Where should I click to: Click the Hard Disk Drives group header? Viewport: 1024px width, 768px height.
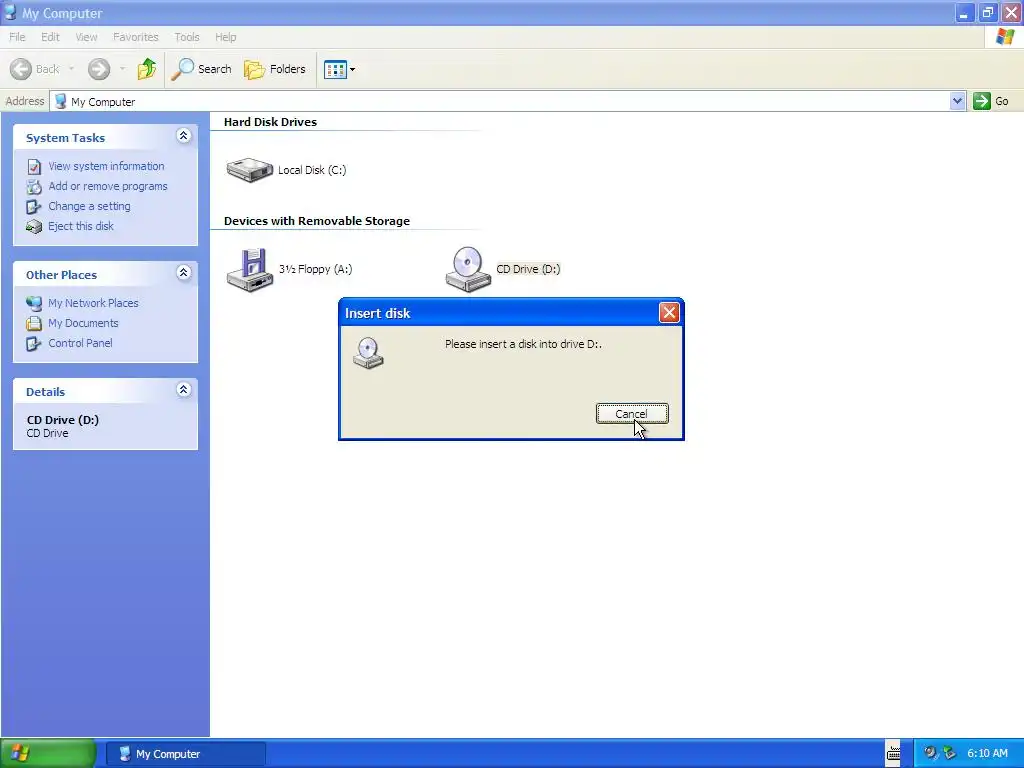click(270, 122)
